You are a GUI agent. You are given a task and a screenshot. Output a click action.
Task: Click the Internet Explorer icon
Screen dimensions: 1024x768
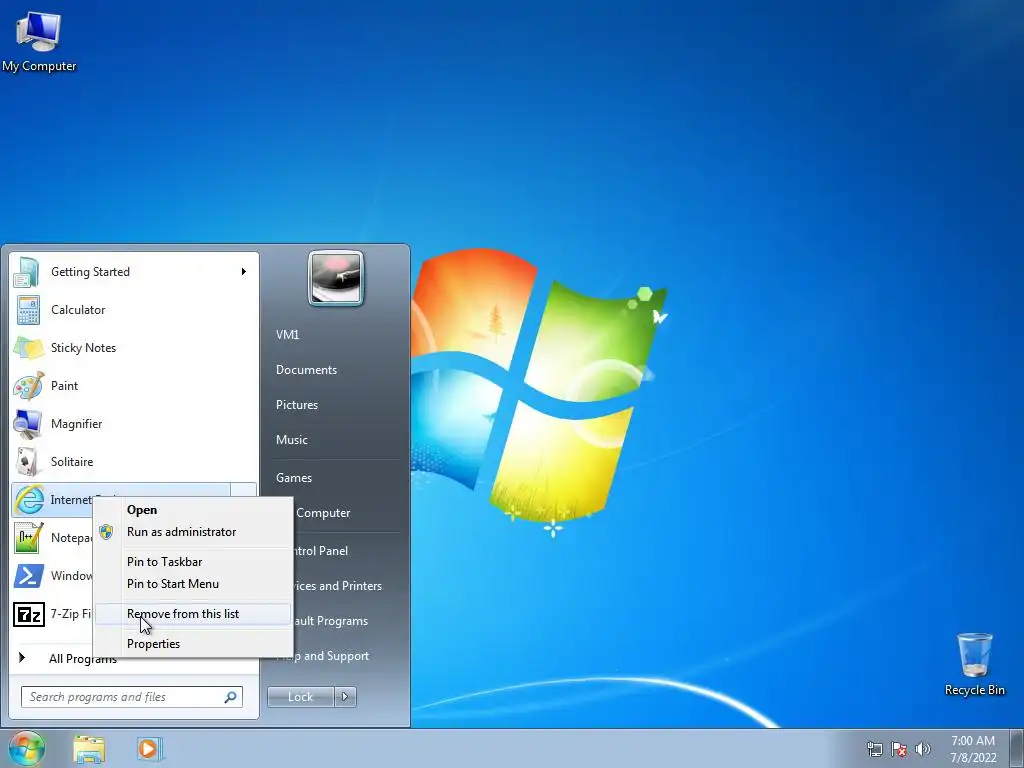28,500
